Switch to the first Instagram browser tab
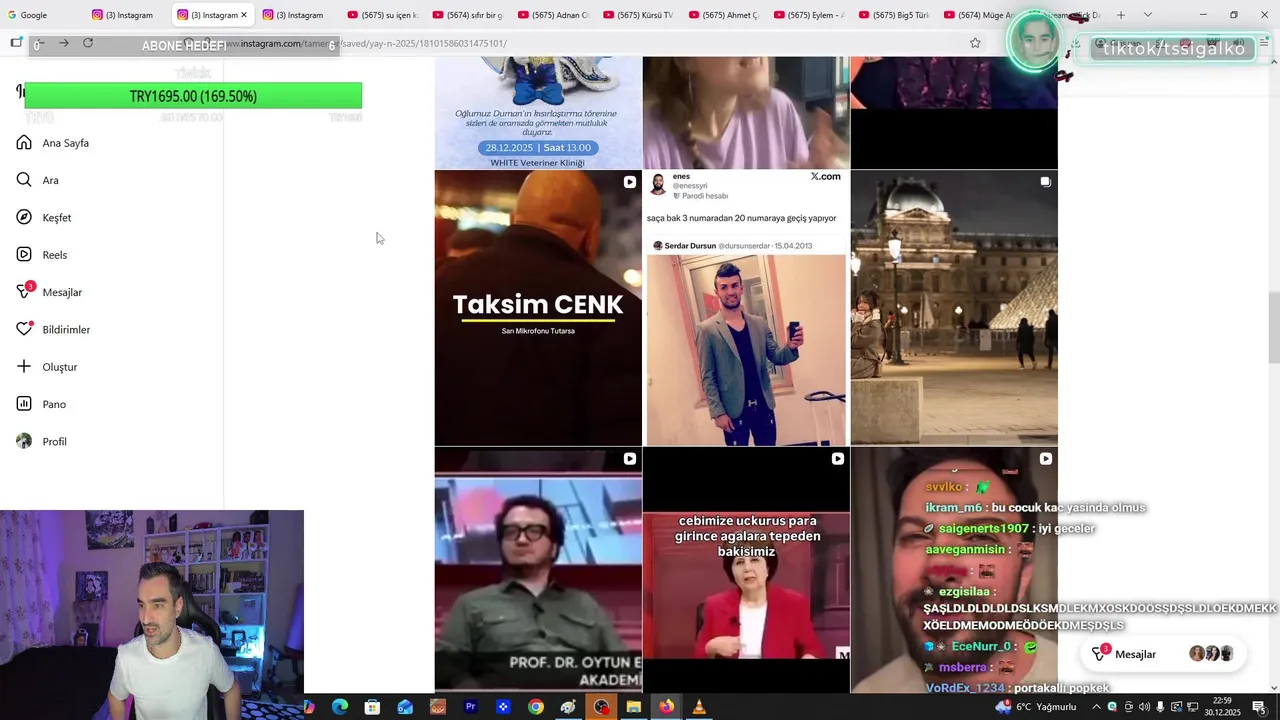This screenshot has height=720, width=1280. click(127, 15)
